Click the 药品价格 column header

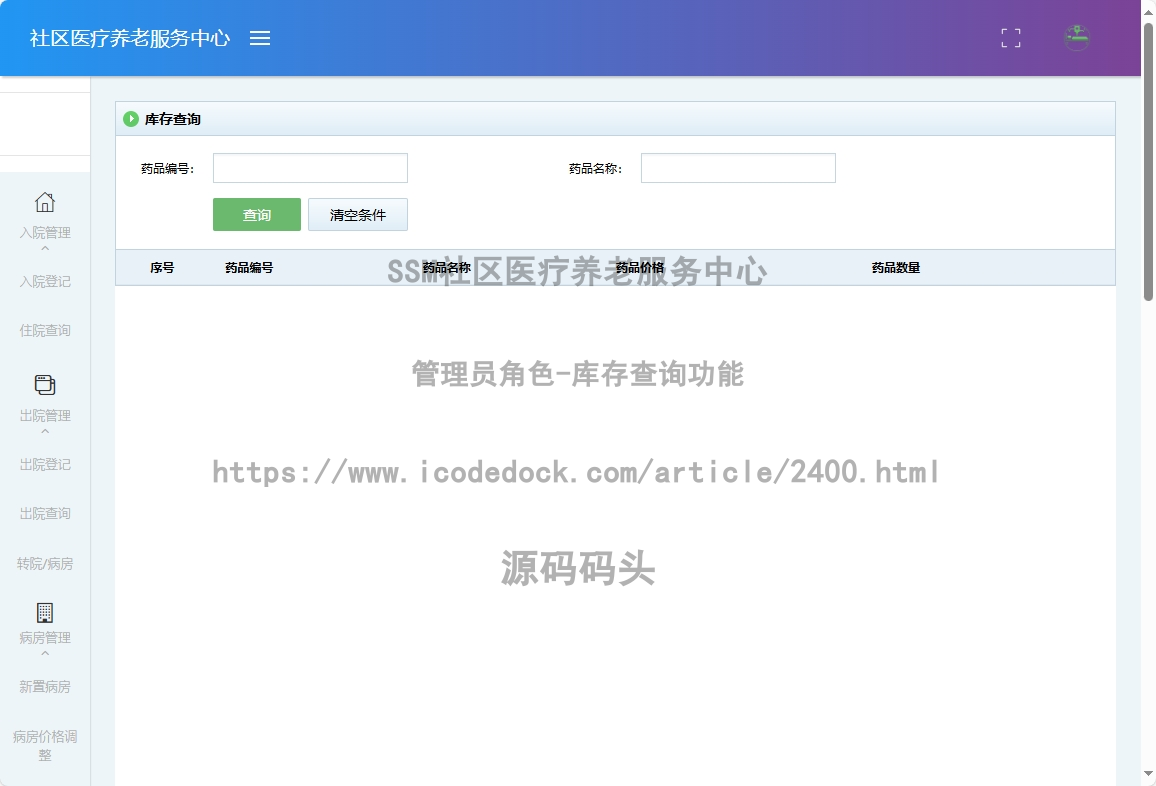click(x=640, y=268)
